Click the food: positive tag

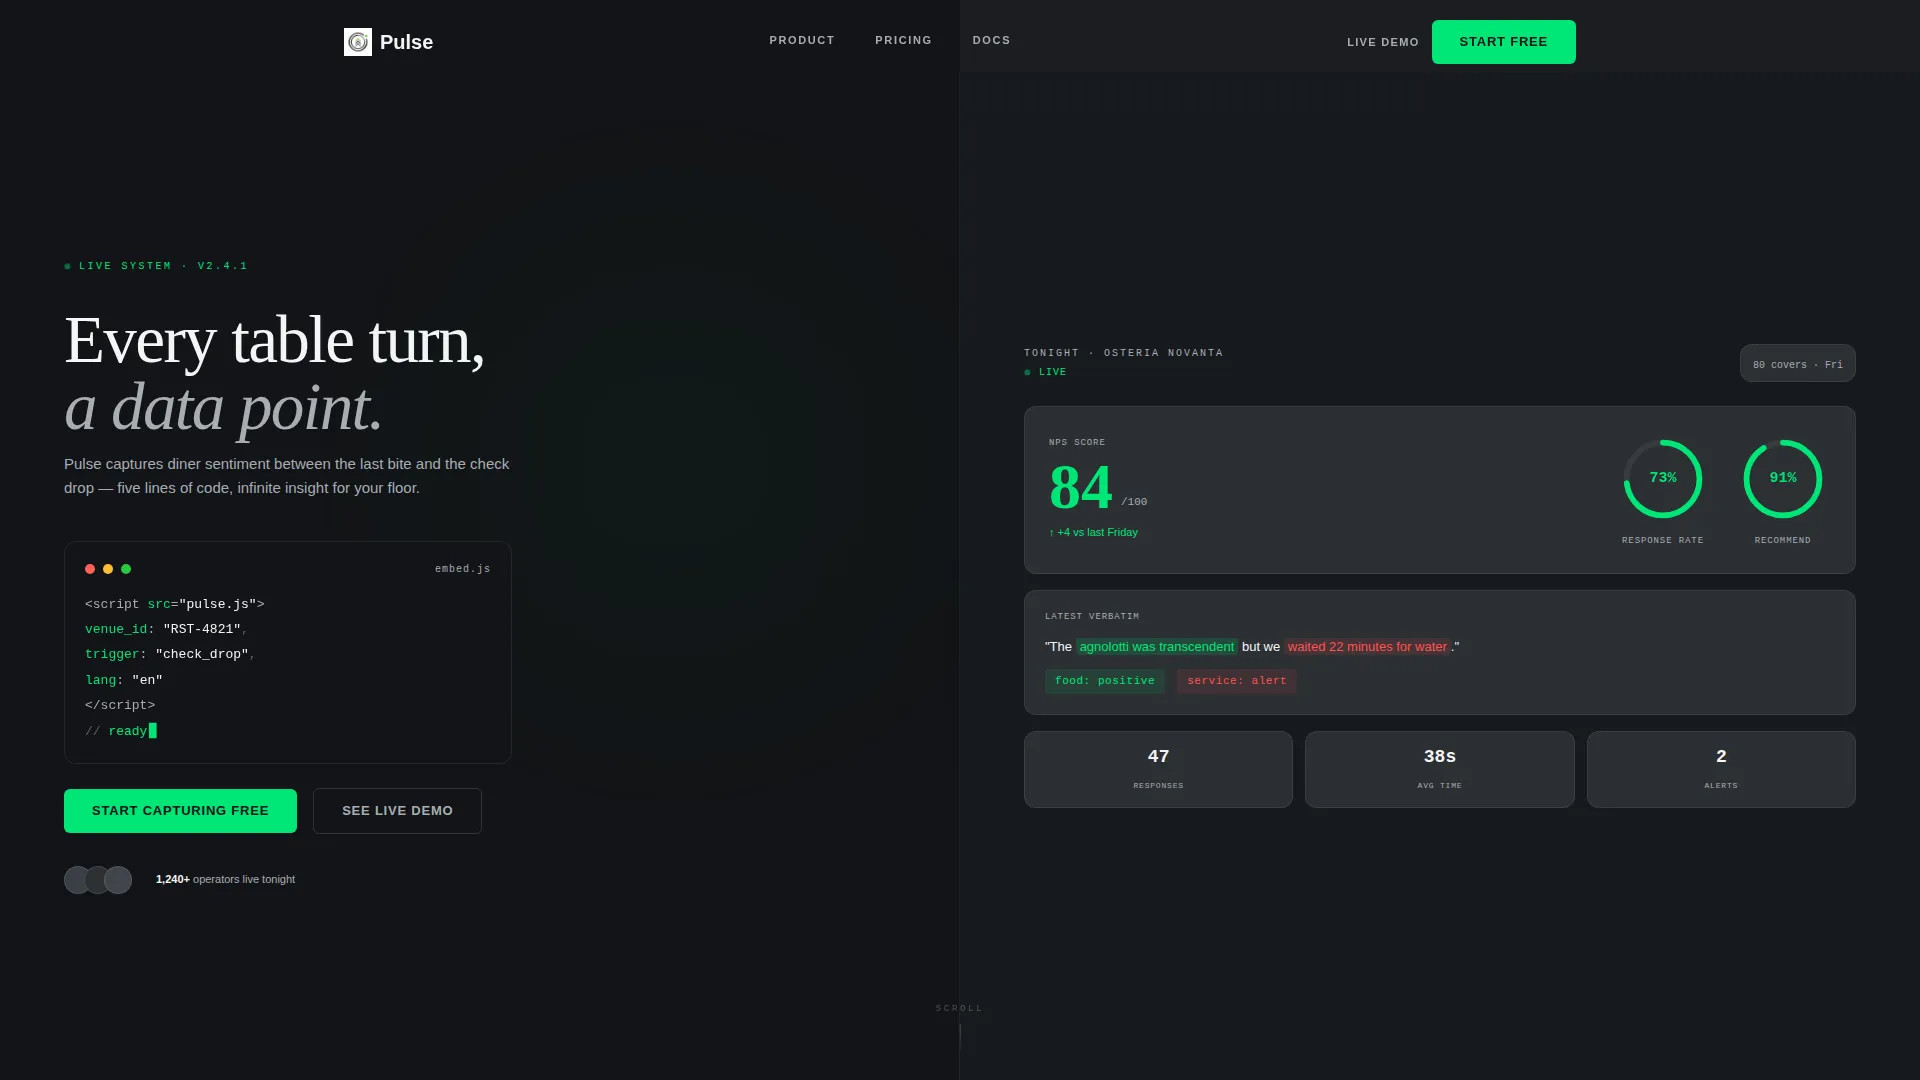click(1104, 681)
